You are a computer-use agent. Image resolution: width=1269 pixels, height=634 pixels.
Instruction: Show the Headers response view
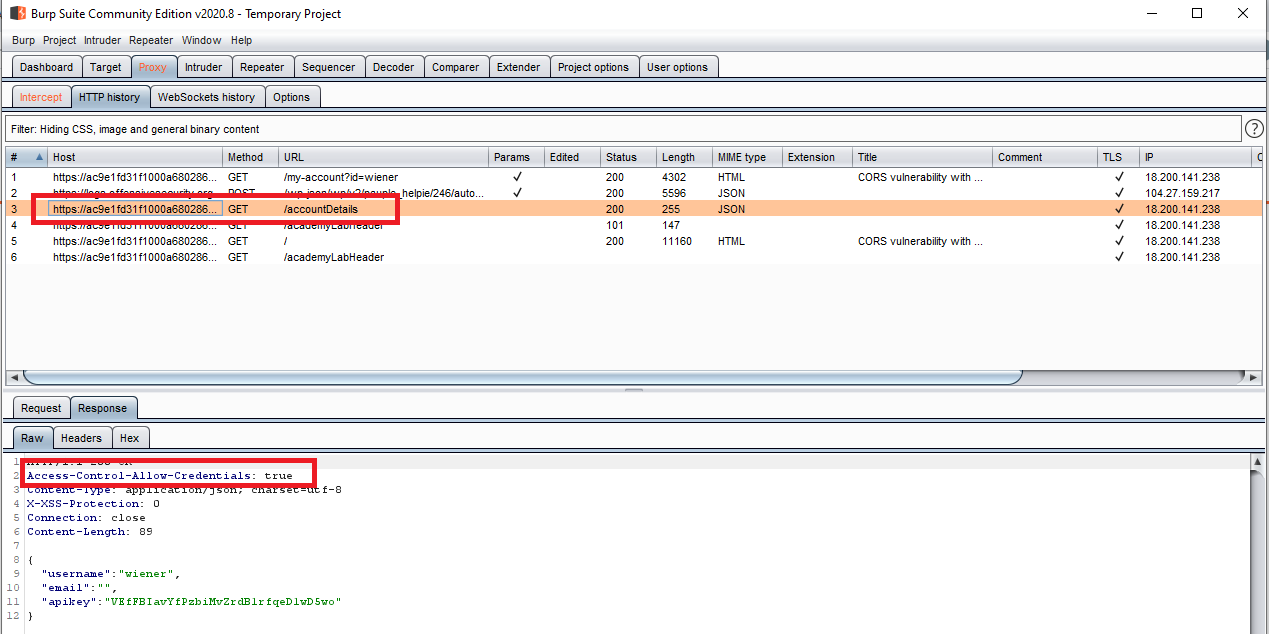point(81,438)
